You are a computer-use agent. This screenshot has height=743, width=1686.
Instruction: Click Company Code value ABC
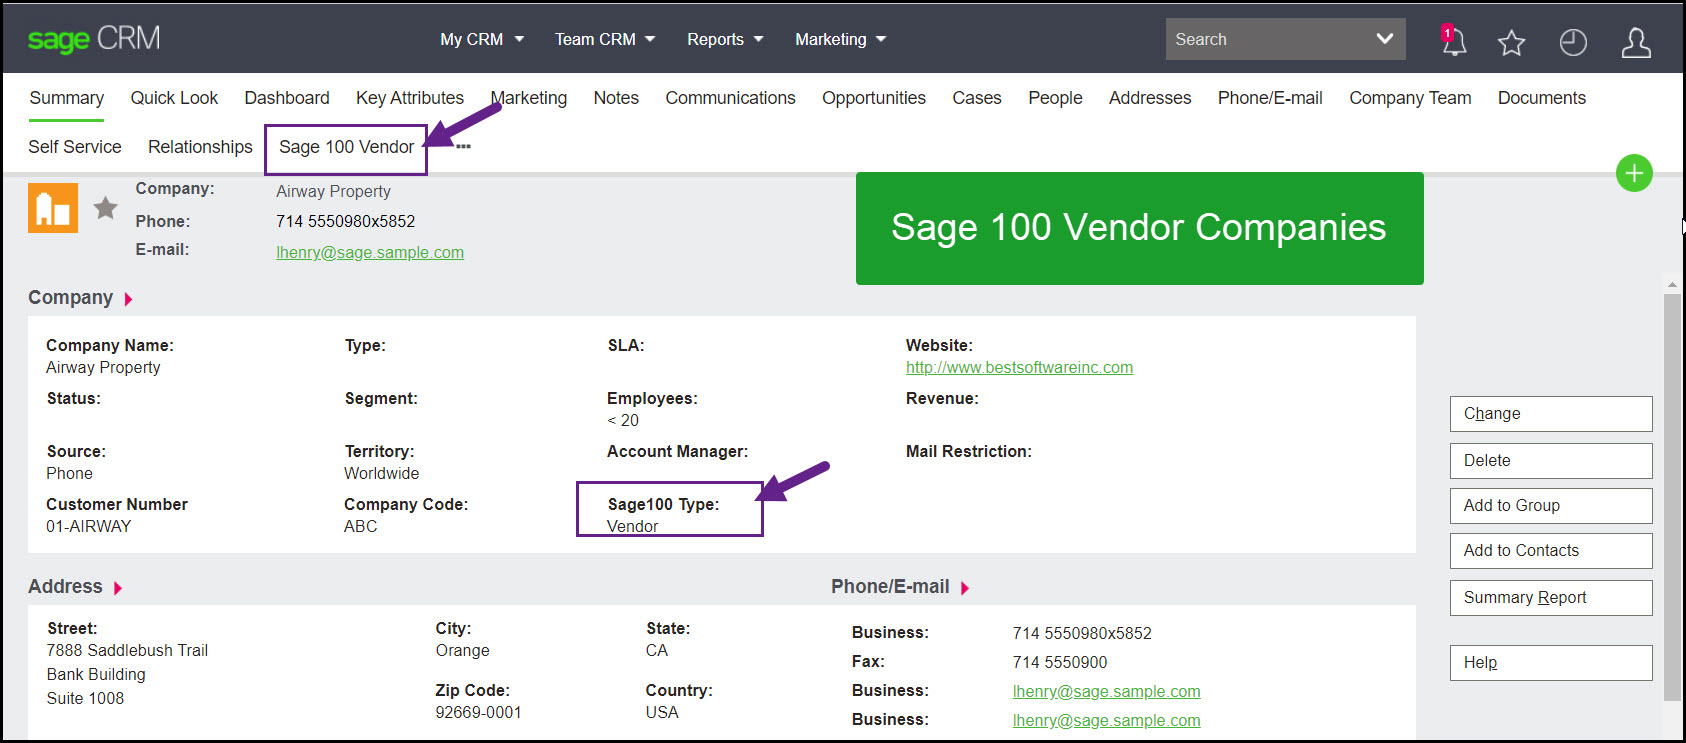click(x=361, y=527)
